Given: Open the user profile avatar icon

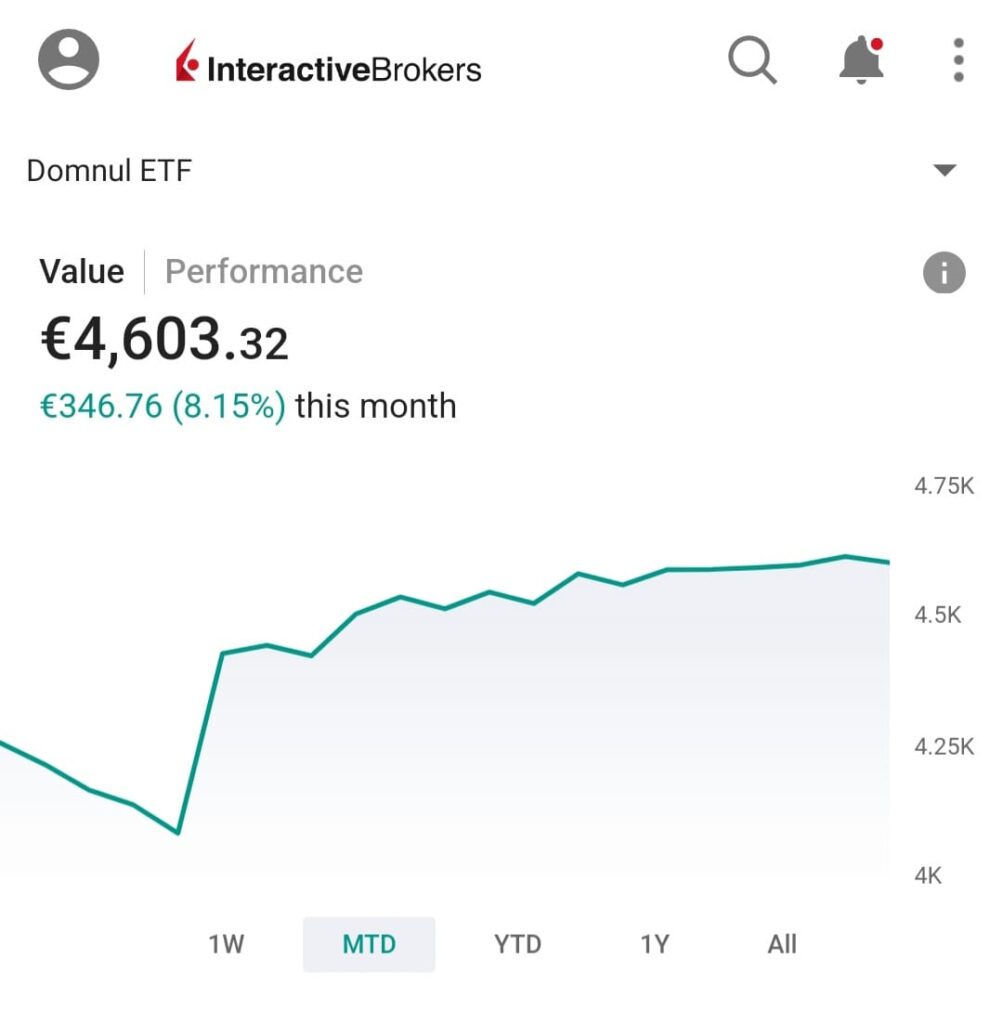Looking at the screenshot, I should tap(68, 60).
